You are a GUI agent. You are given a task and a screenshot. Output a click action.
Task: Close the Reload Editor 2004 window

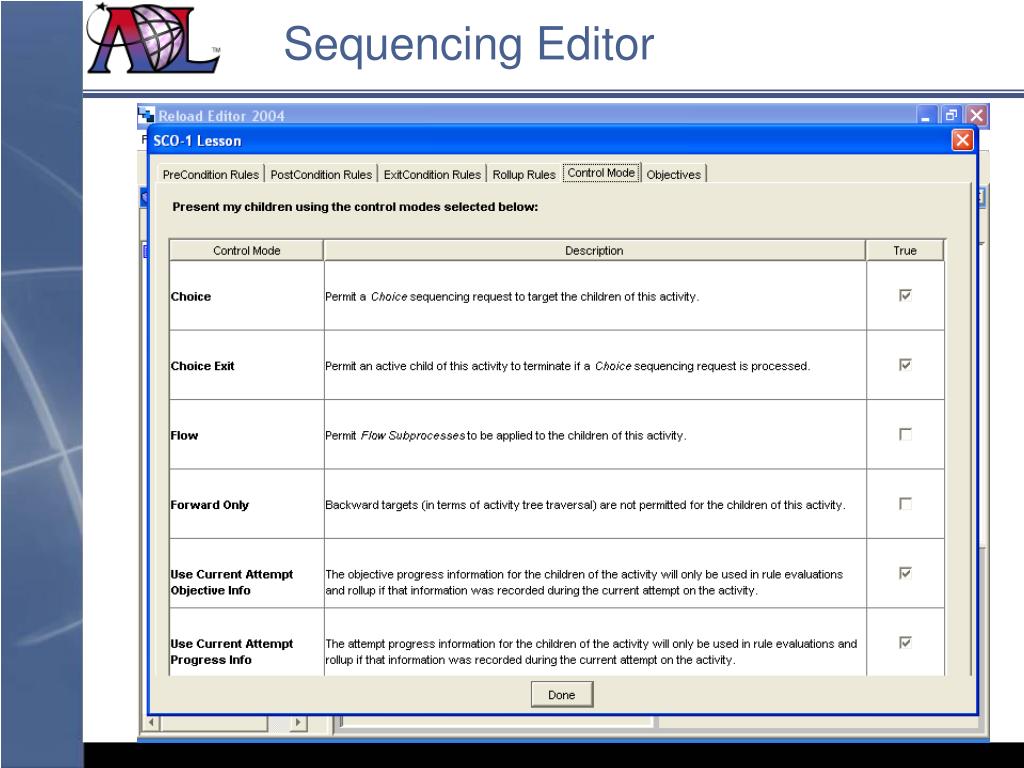click(976, 116)
